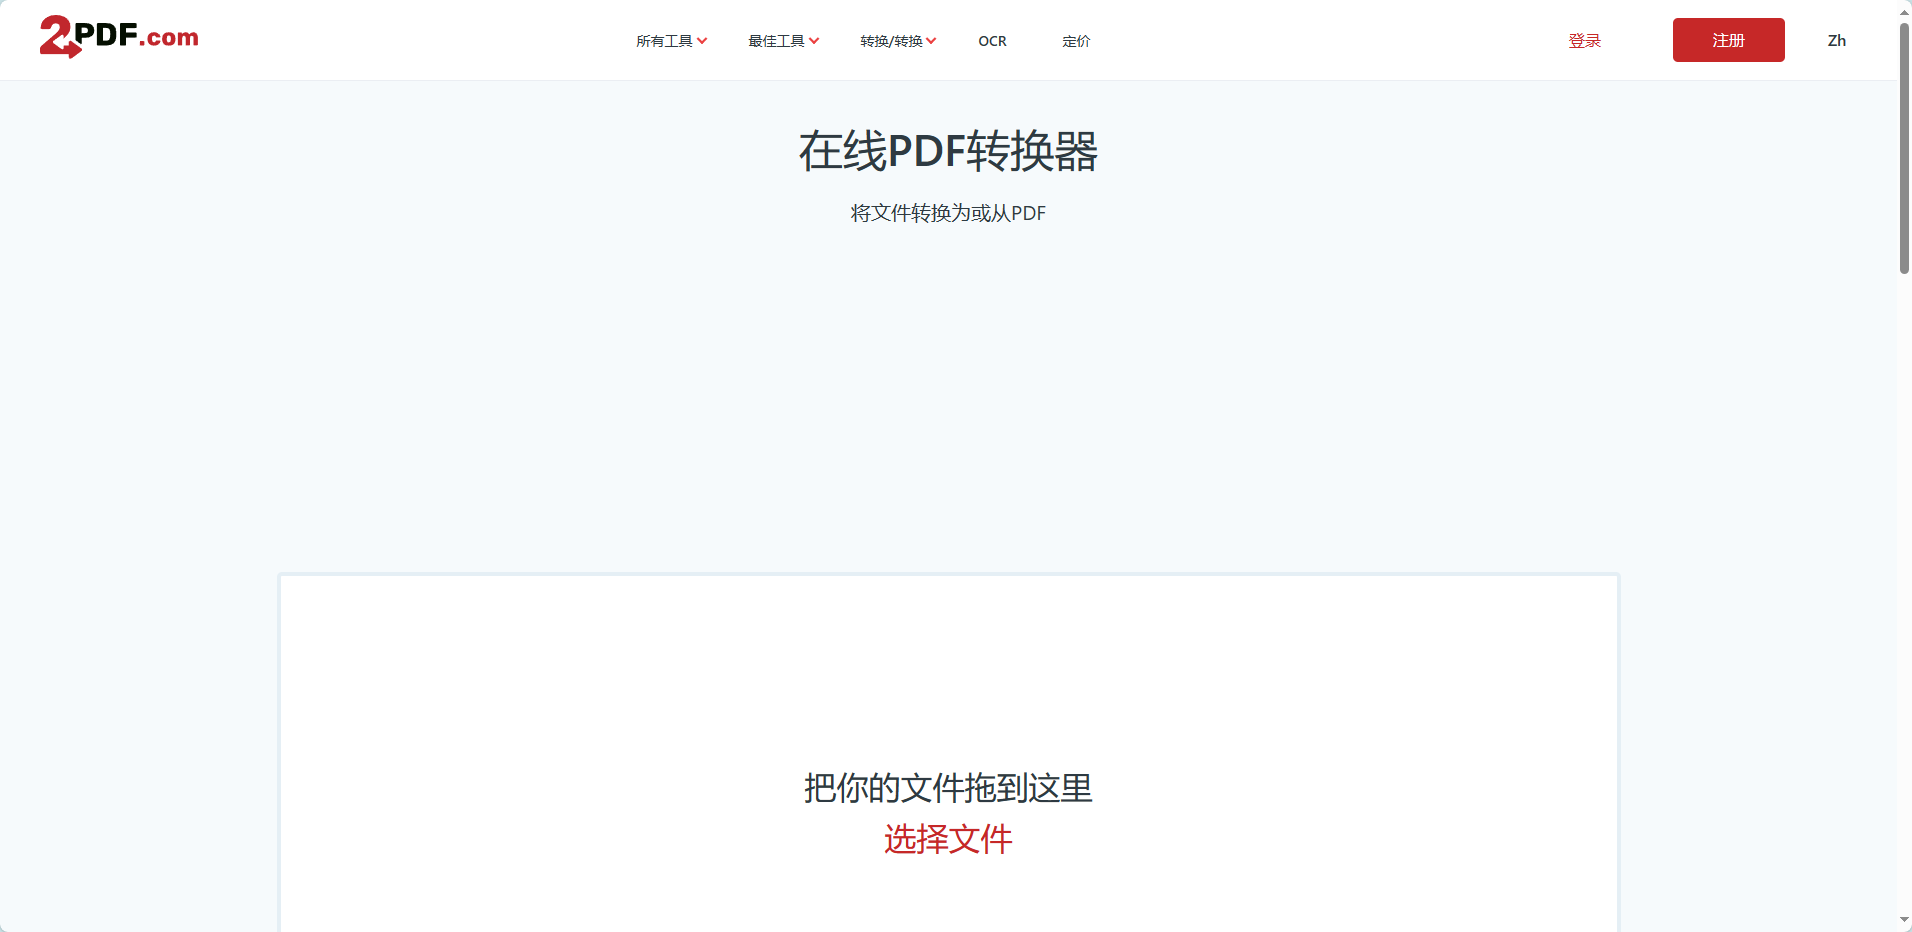Image resolution: width=1912 pixels, height=932 pixels.
Task: Click 把你的文件拖到这里 text area
Action: [x=947, y=789]
